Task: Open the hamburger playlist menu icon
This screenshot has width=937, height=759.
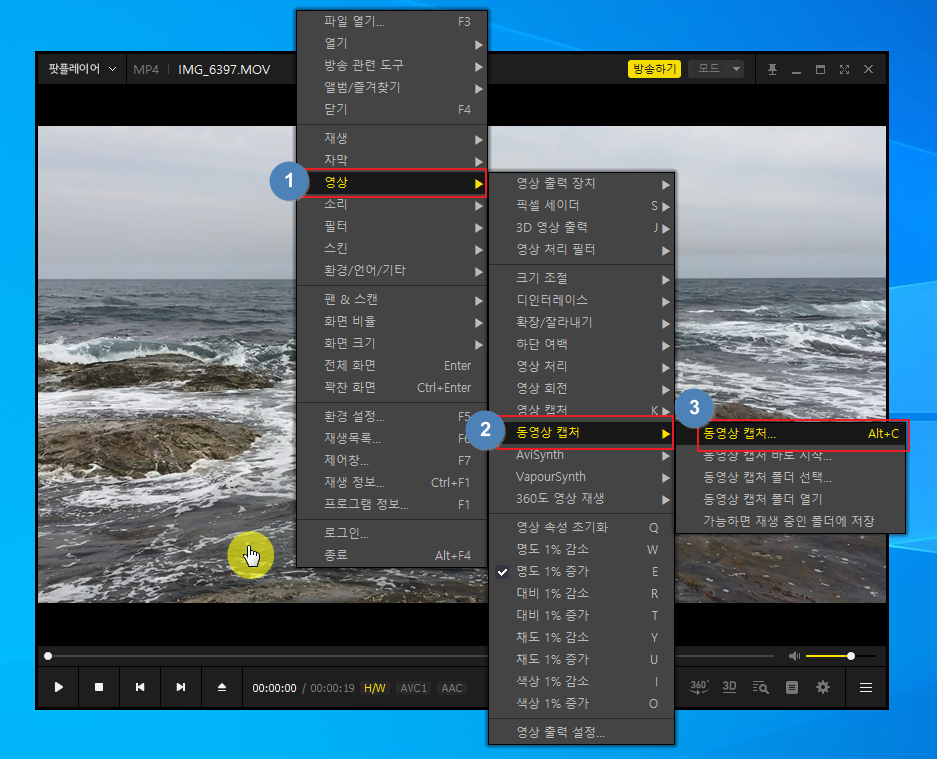Action: (x=866, y=688)
